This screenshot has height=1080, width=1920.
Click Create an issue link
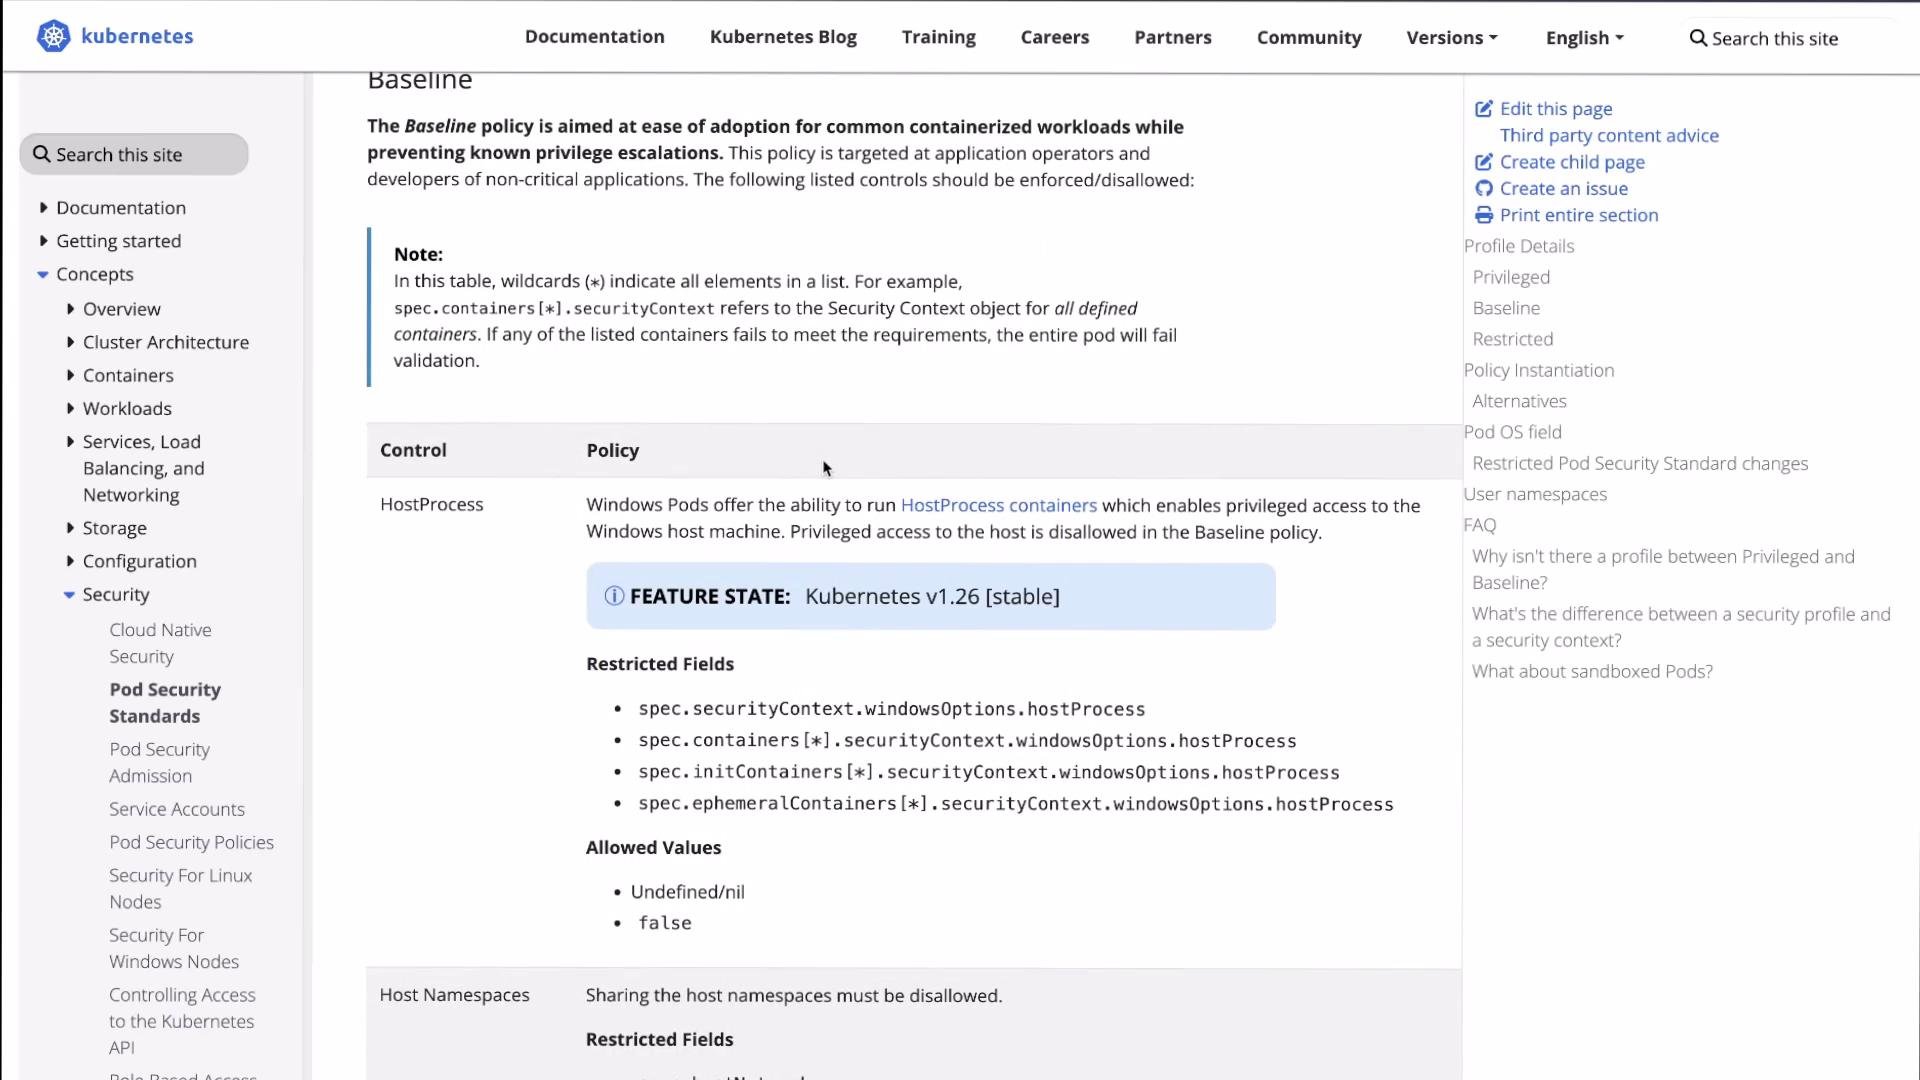pos(1564,188)
